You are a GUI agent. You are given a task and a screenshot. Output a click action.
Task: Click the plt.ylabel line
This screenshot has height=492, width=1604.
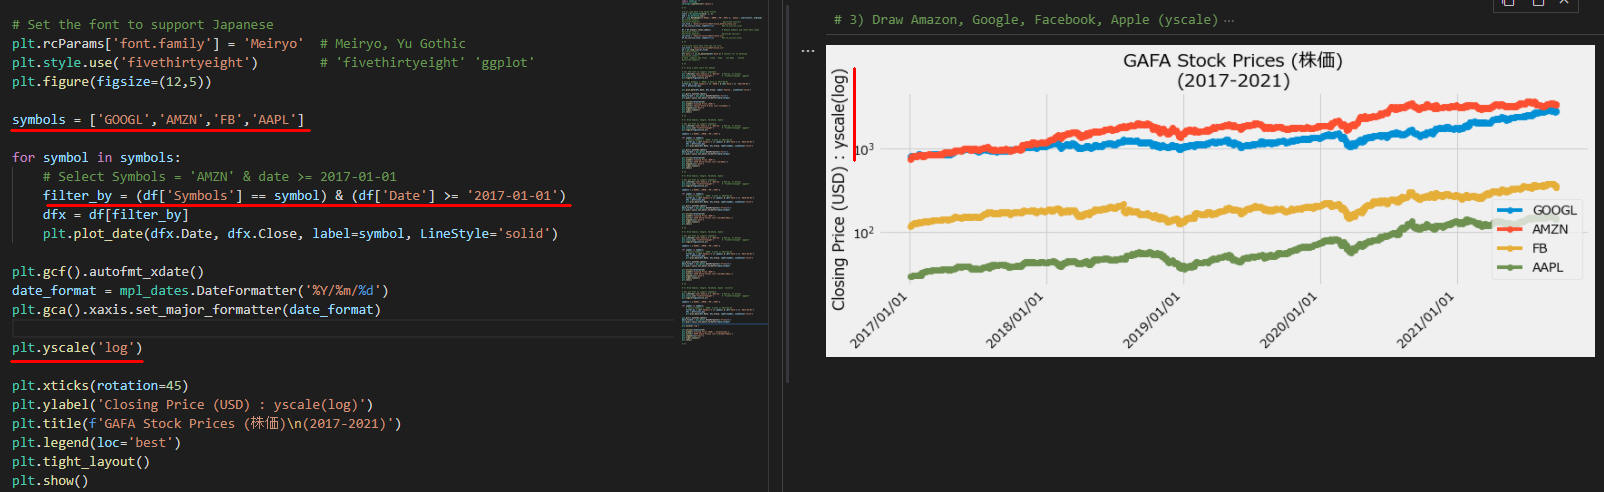(x=192, y=404)
